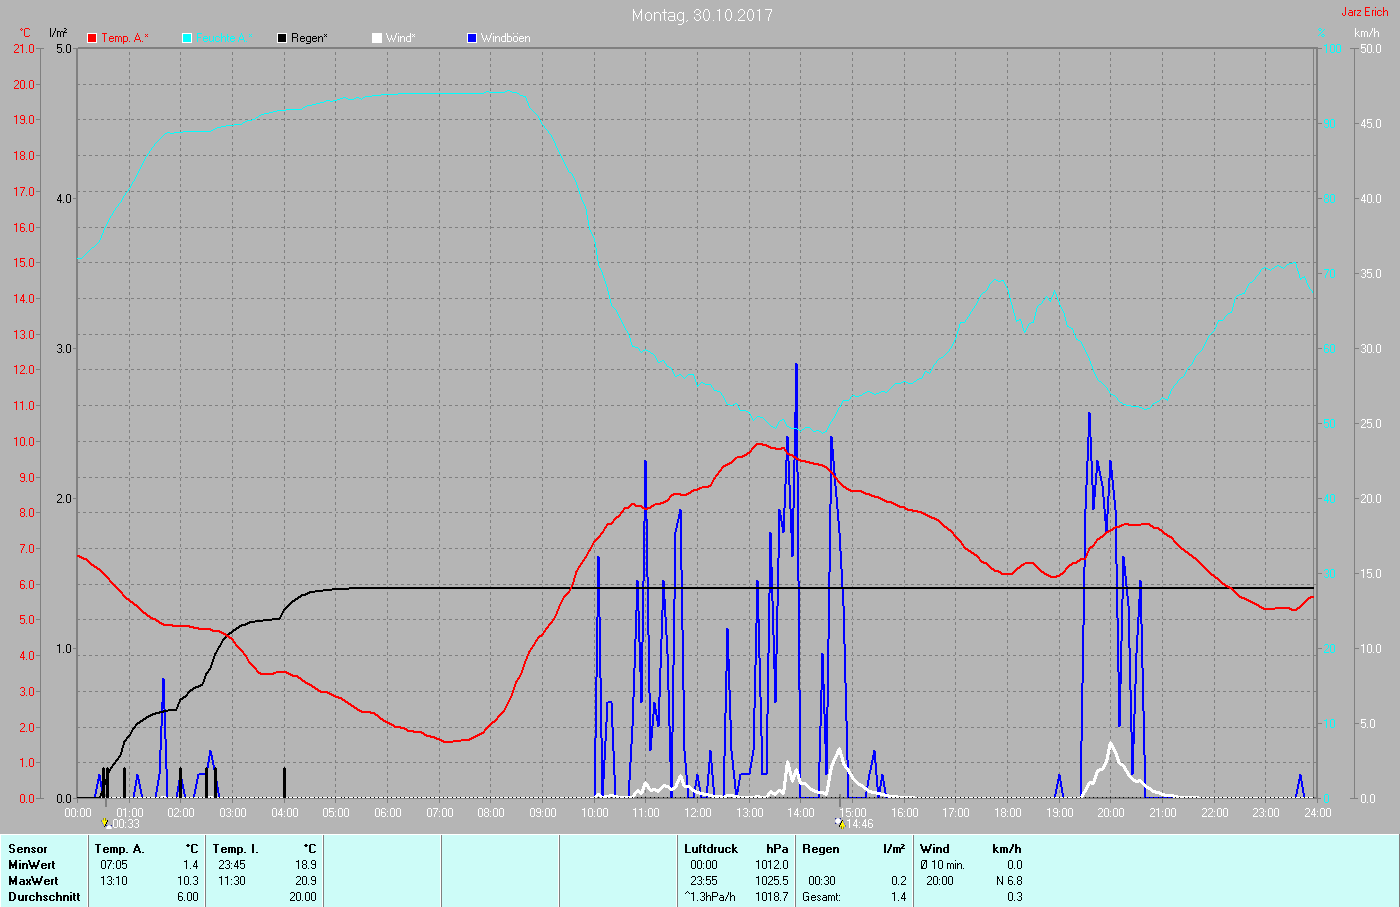Click the maximum temperature time '13:10'
The width and height of the screenshot is (1400, 907).
(114, 881)
